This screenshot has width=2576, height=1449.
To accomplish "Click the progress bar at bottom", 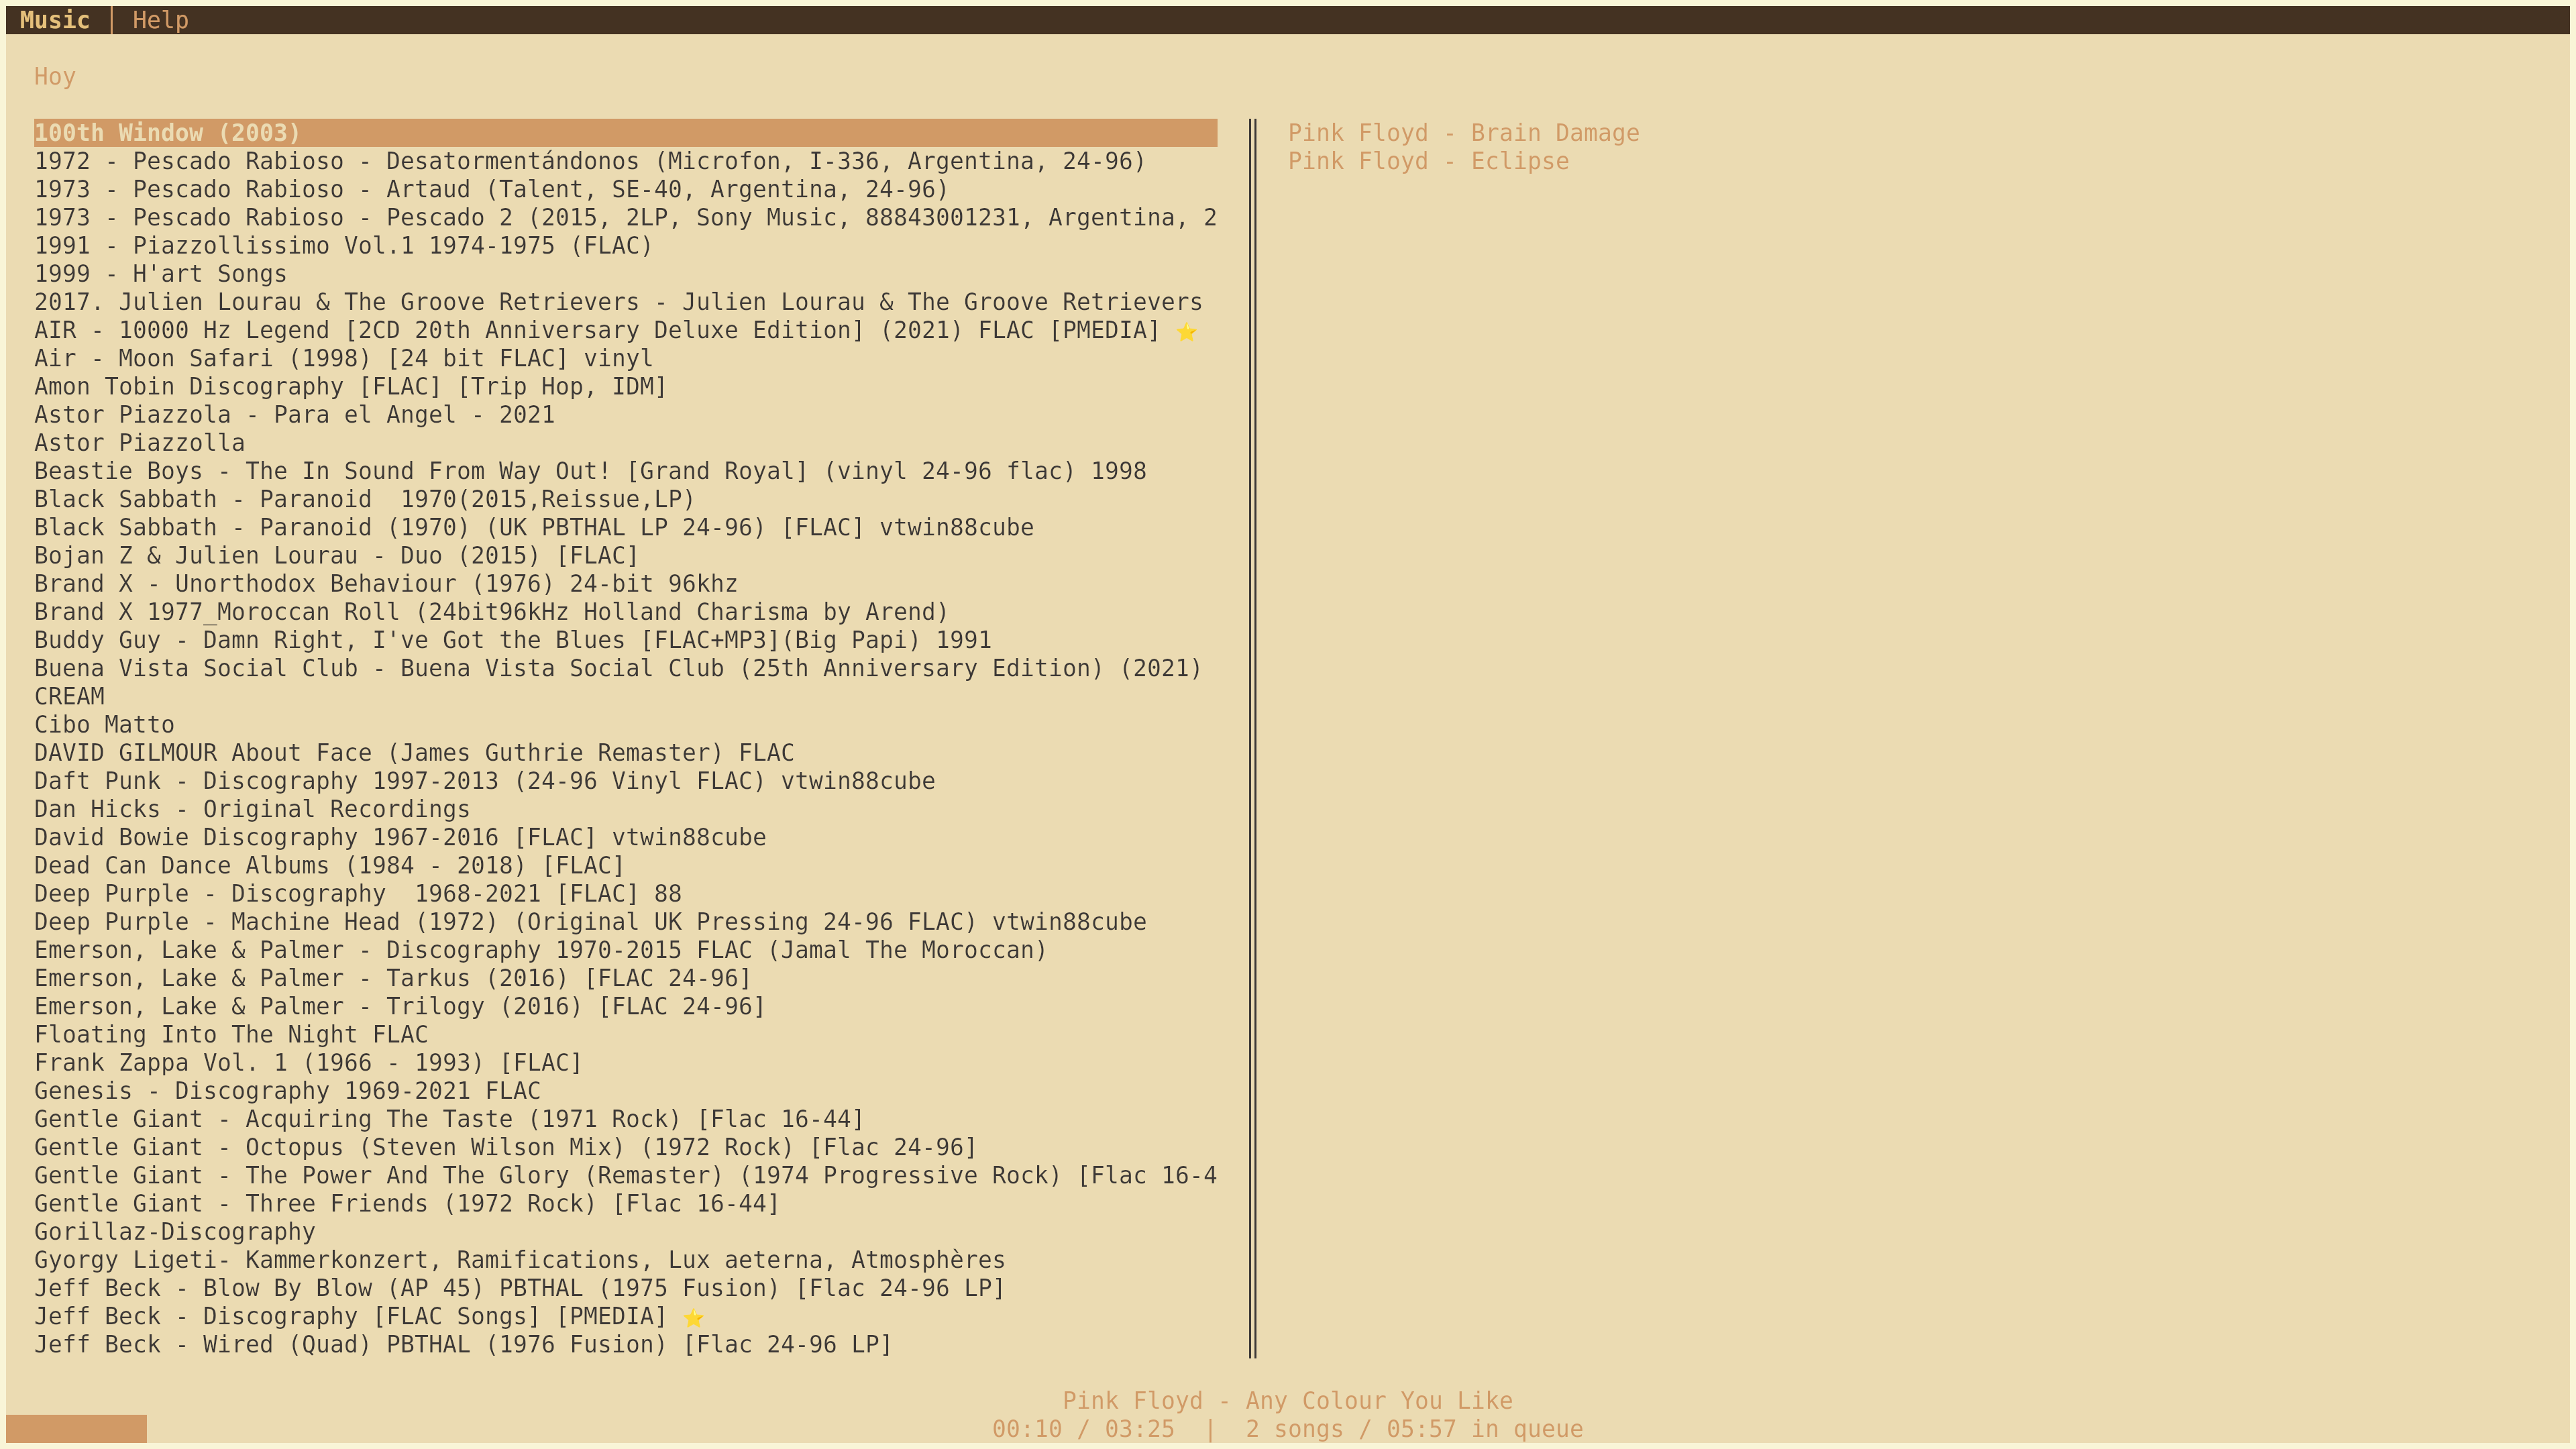I will coord(78,1438).
